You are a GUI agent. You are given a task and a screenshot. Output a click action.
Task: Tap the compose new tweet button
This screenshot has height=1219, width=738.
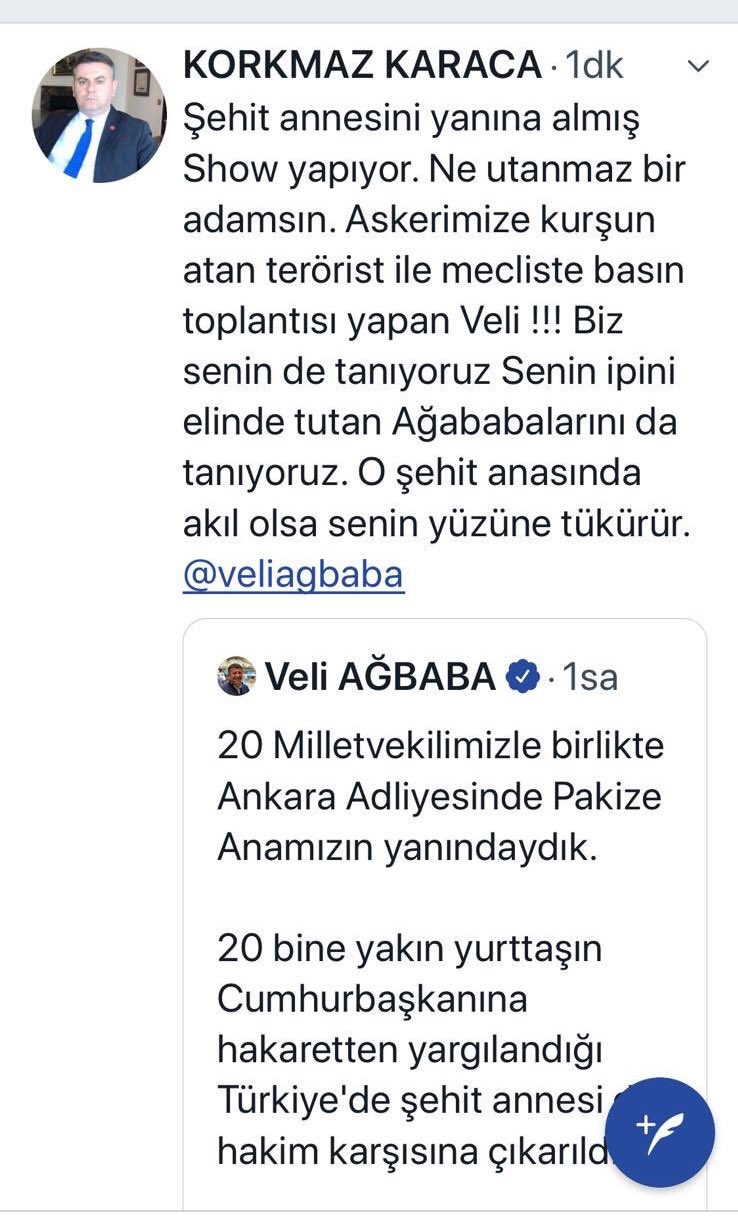[x=660, y=1131]
